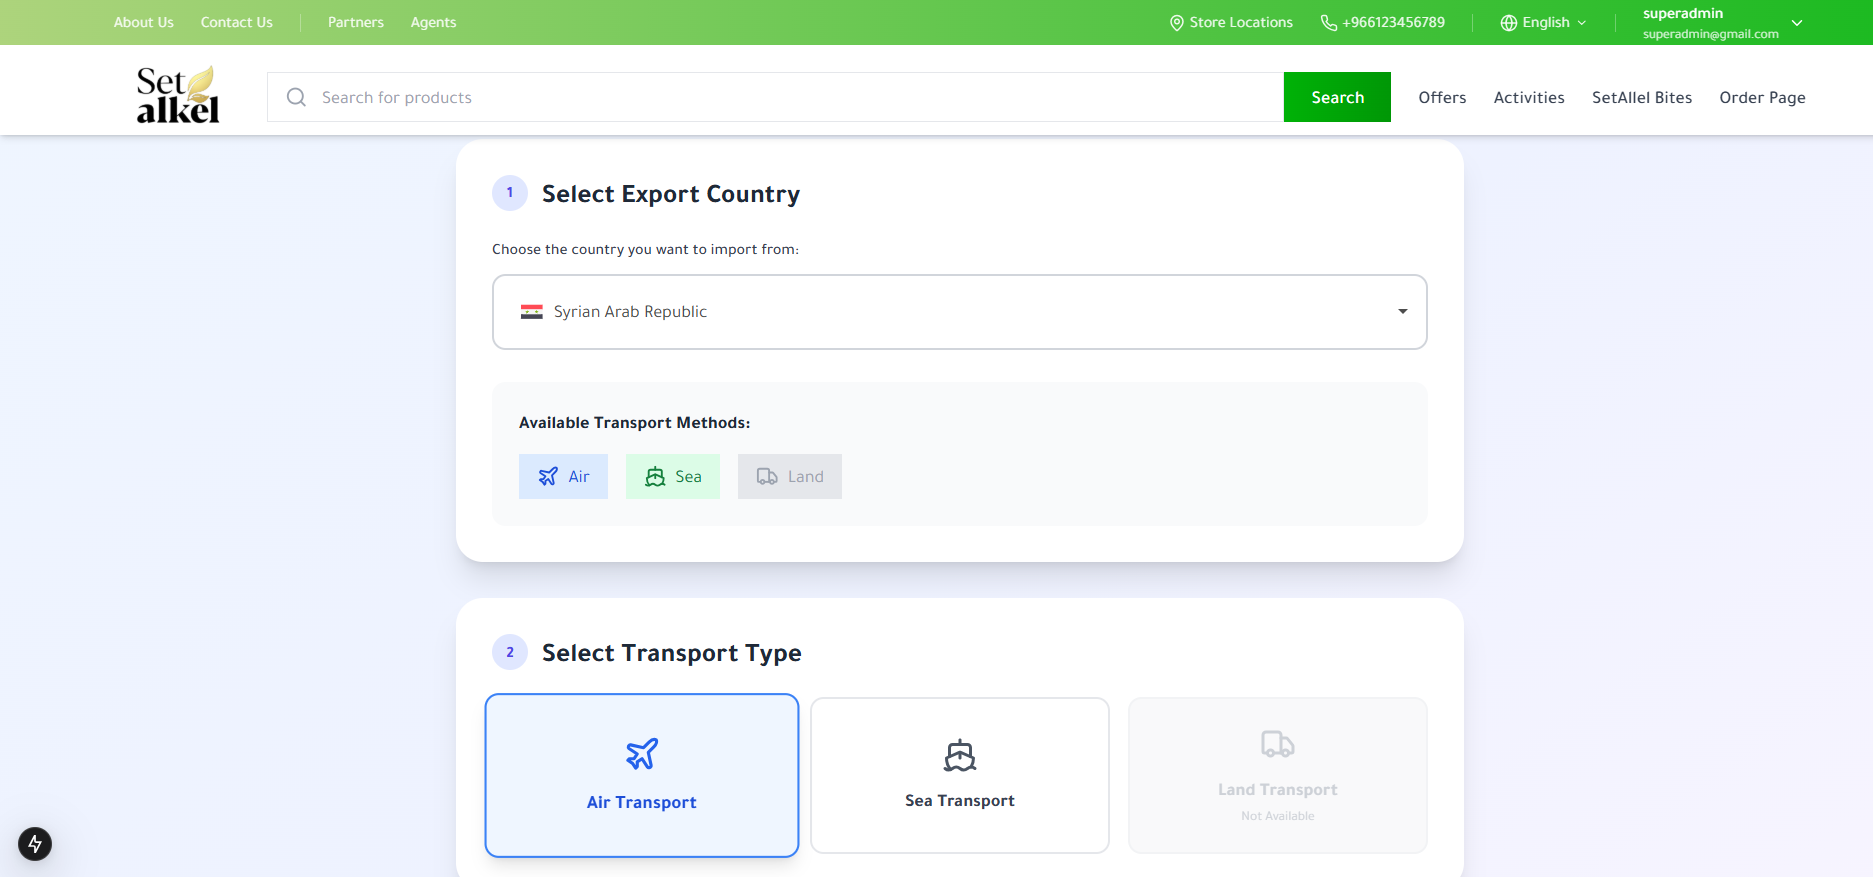Open the superadmin user menu

1722,22
